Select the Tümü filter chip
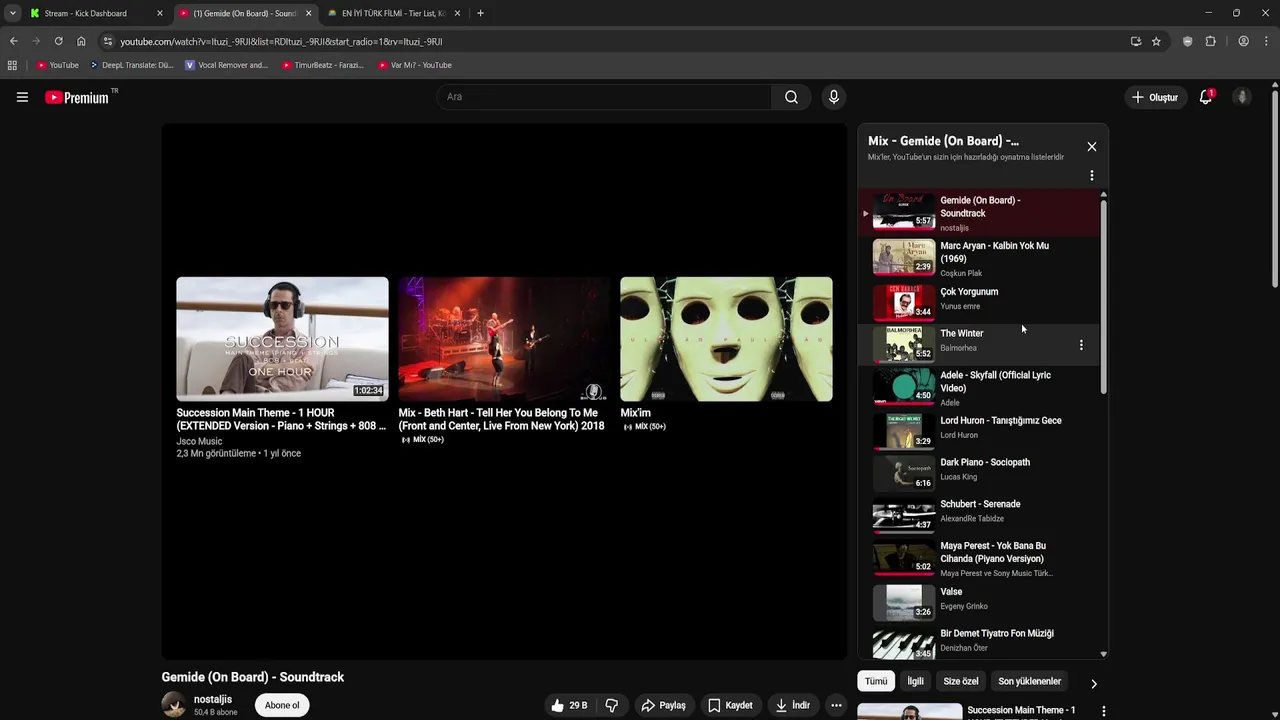This screenshot has width=1280, height=720. [x=876, y=681]
